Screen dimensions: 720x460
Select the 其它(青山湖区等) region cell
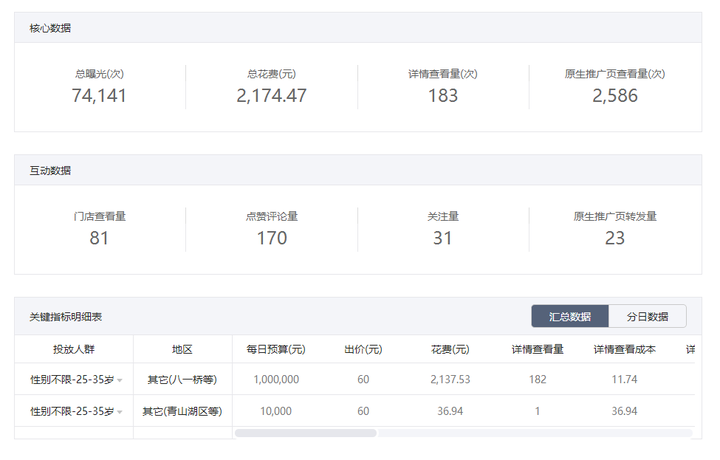point(182,411)
